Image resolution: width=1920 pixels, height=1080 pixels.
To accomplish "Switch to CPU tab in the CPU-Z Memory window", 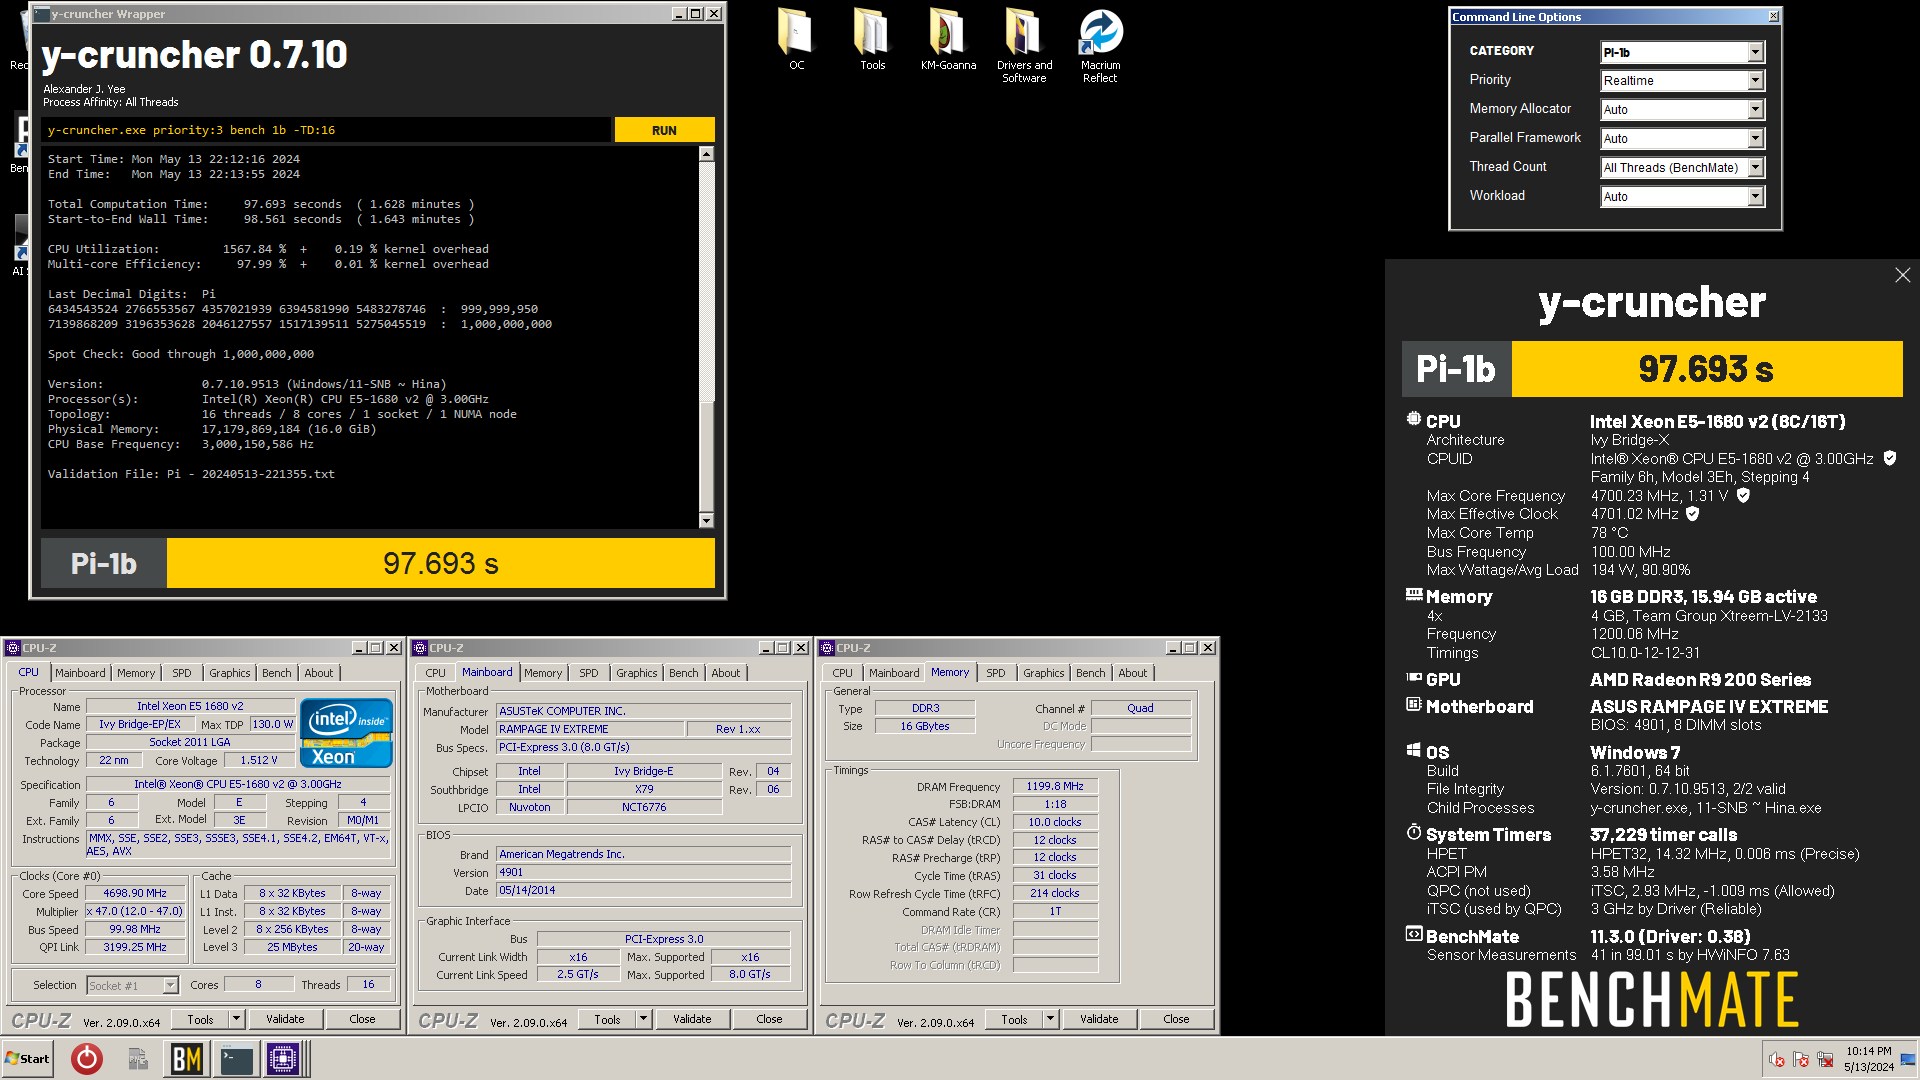I will click(x=843, y=673).
